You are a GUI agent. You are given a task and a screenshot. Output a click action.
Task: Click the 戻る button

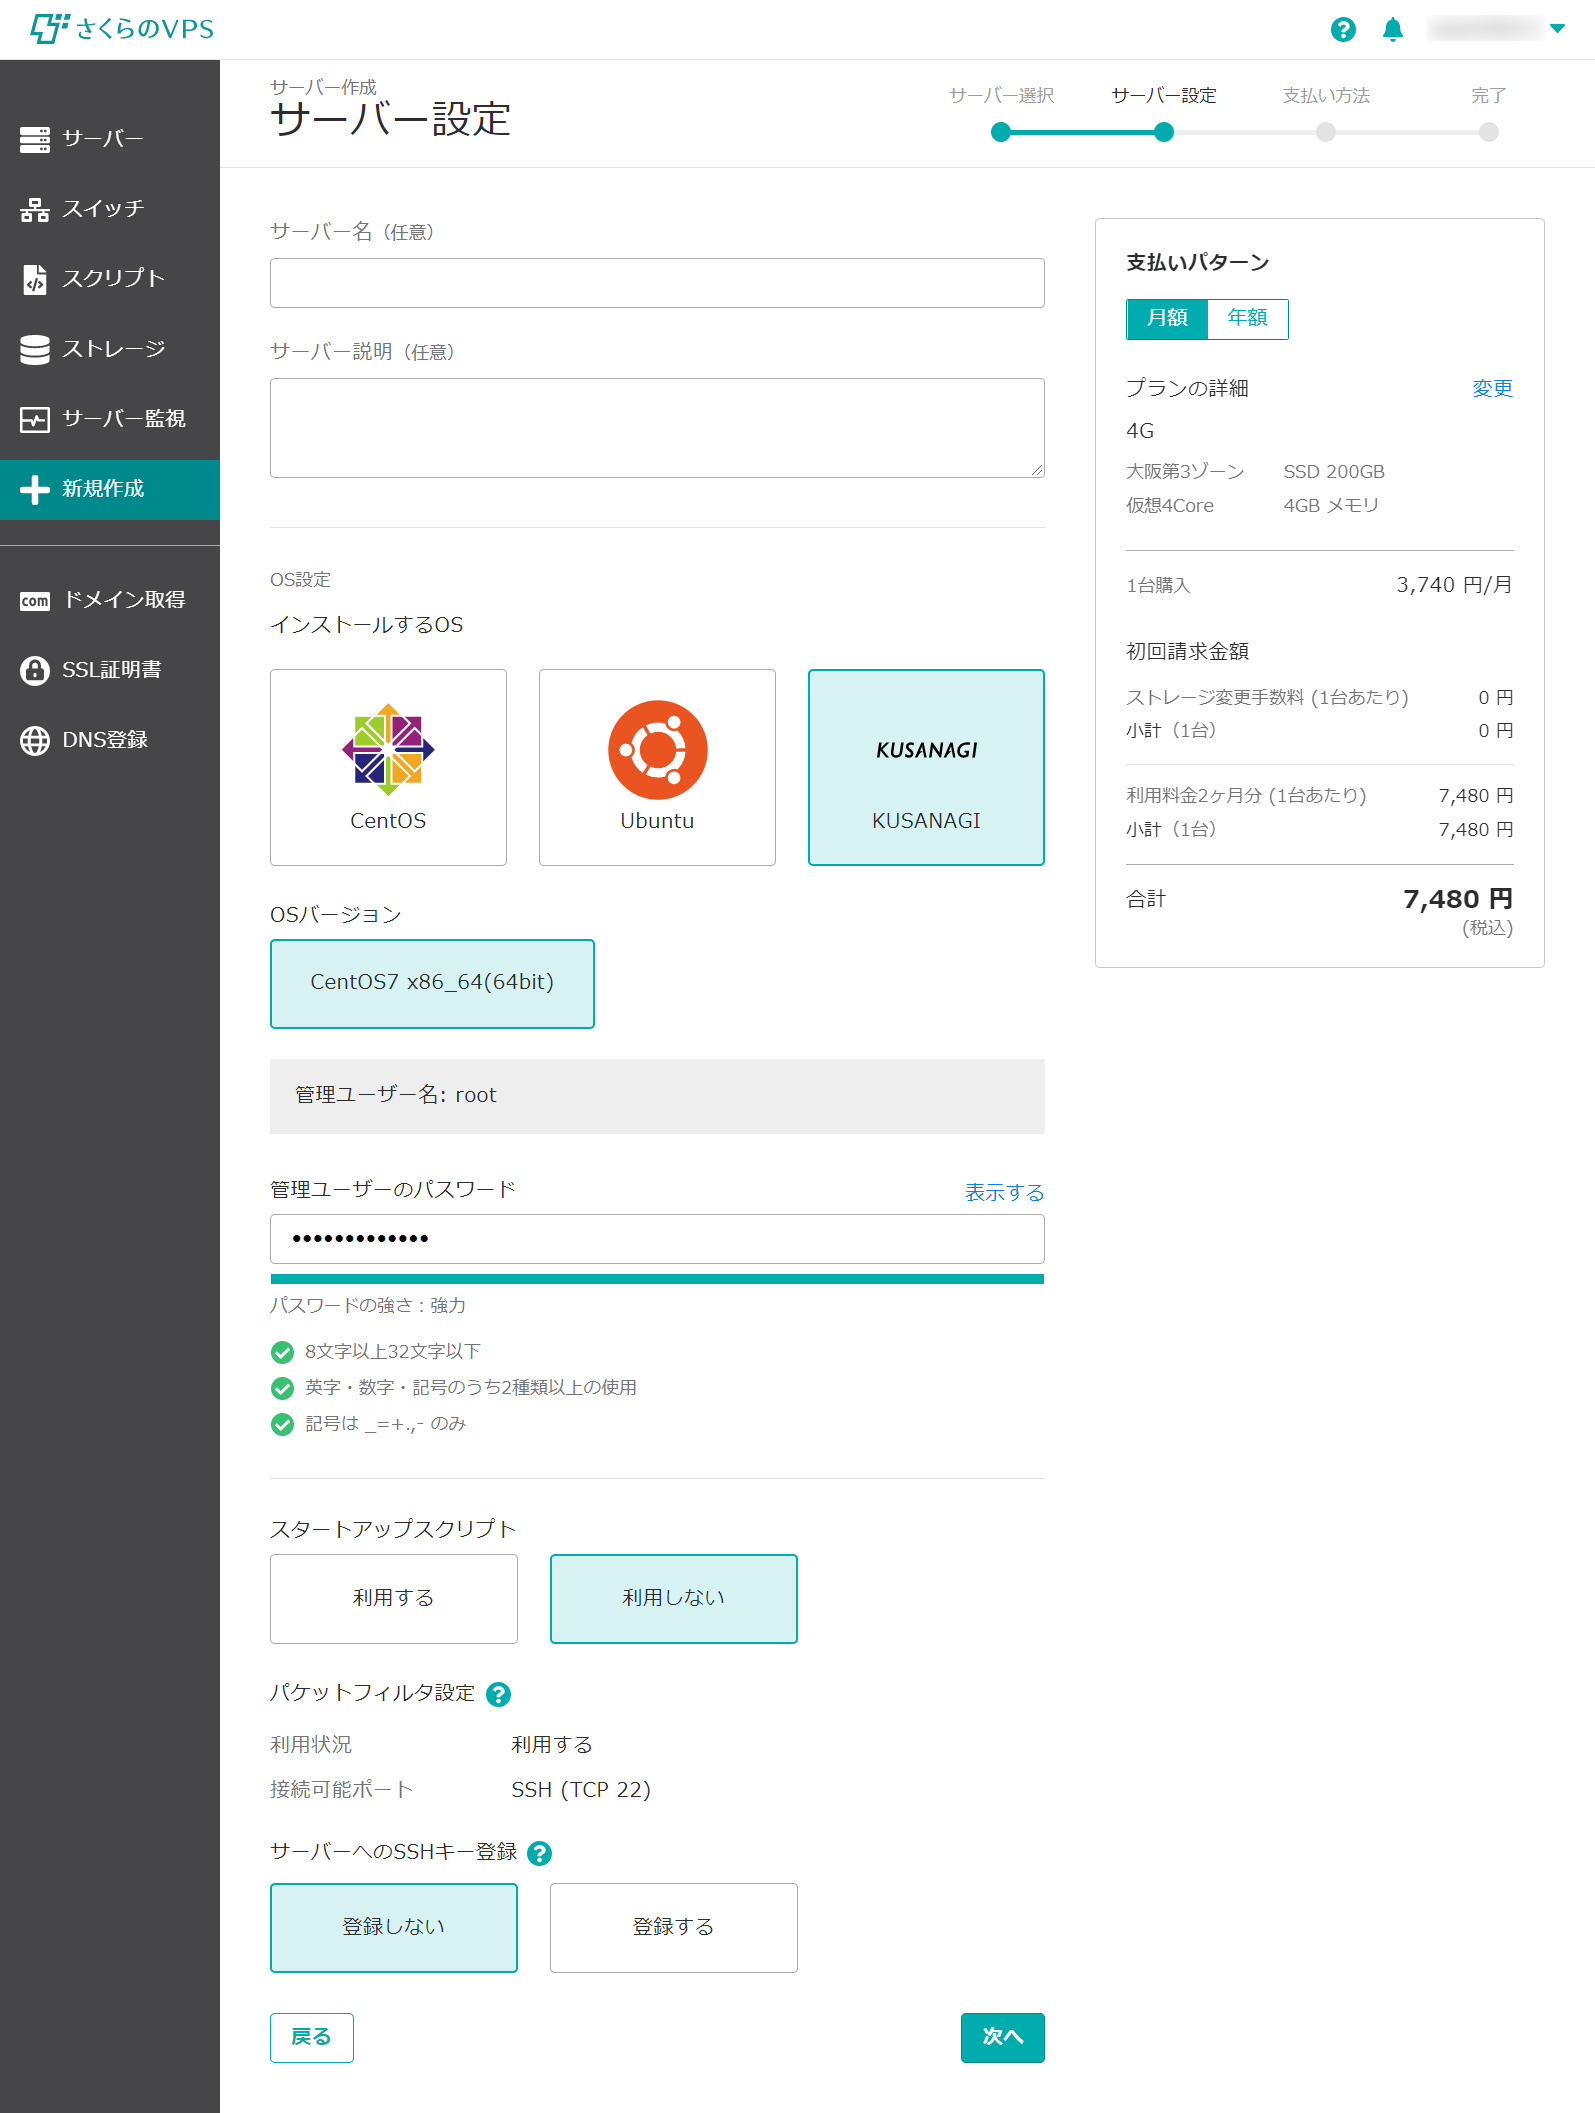(x=312, y=2037)
